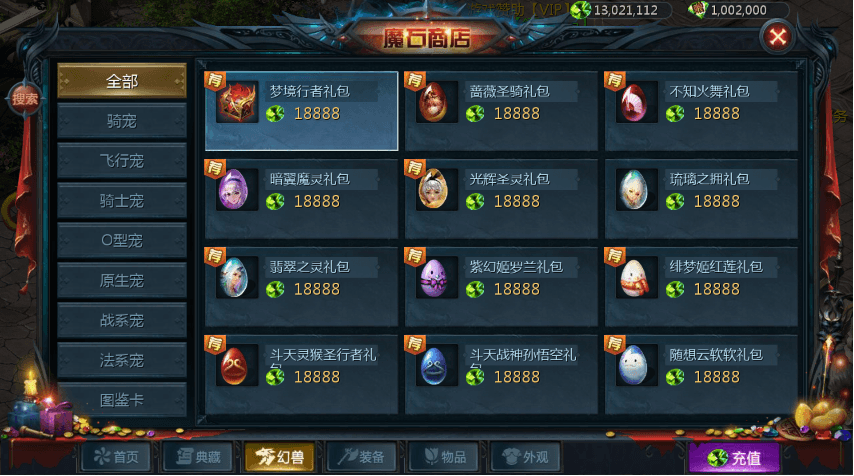Screen dimensions: 854x476
Task: Select the 梦境行者礼包 chest icon
Action: pyautogui.click(x=237, y=102)
